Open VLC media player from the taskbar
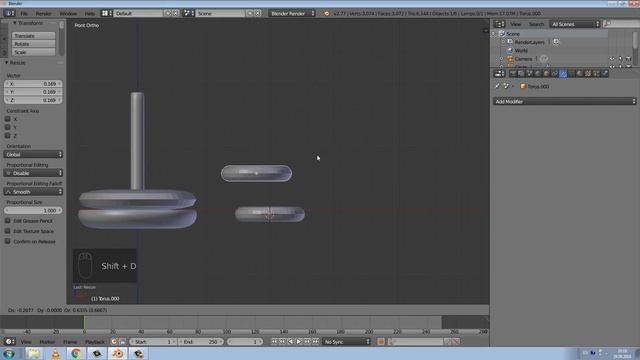Screen dimensions: 640x360 point(56,353)
